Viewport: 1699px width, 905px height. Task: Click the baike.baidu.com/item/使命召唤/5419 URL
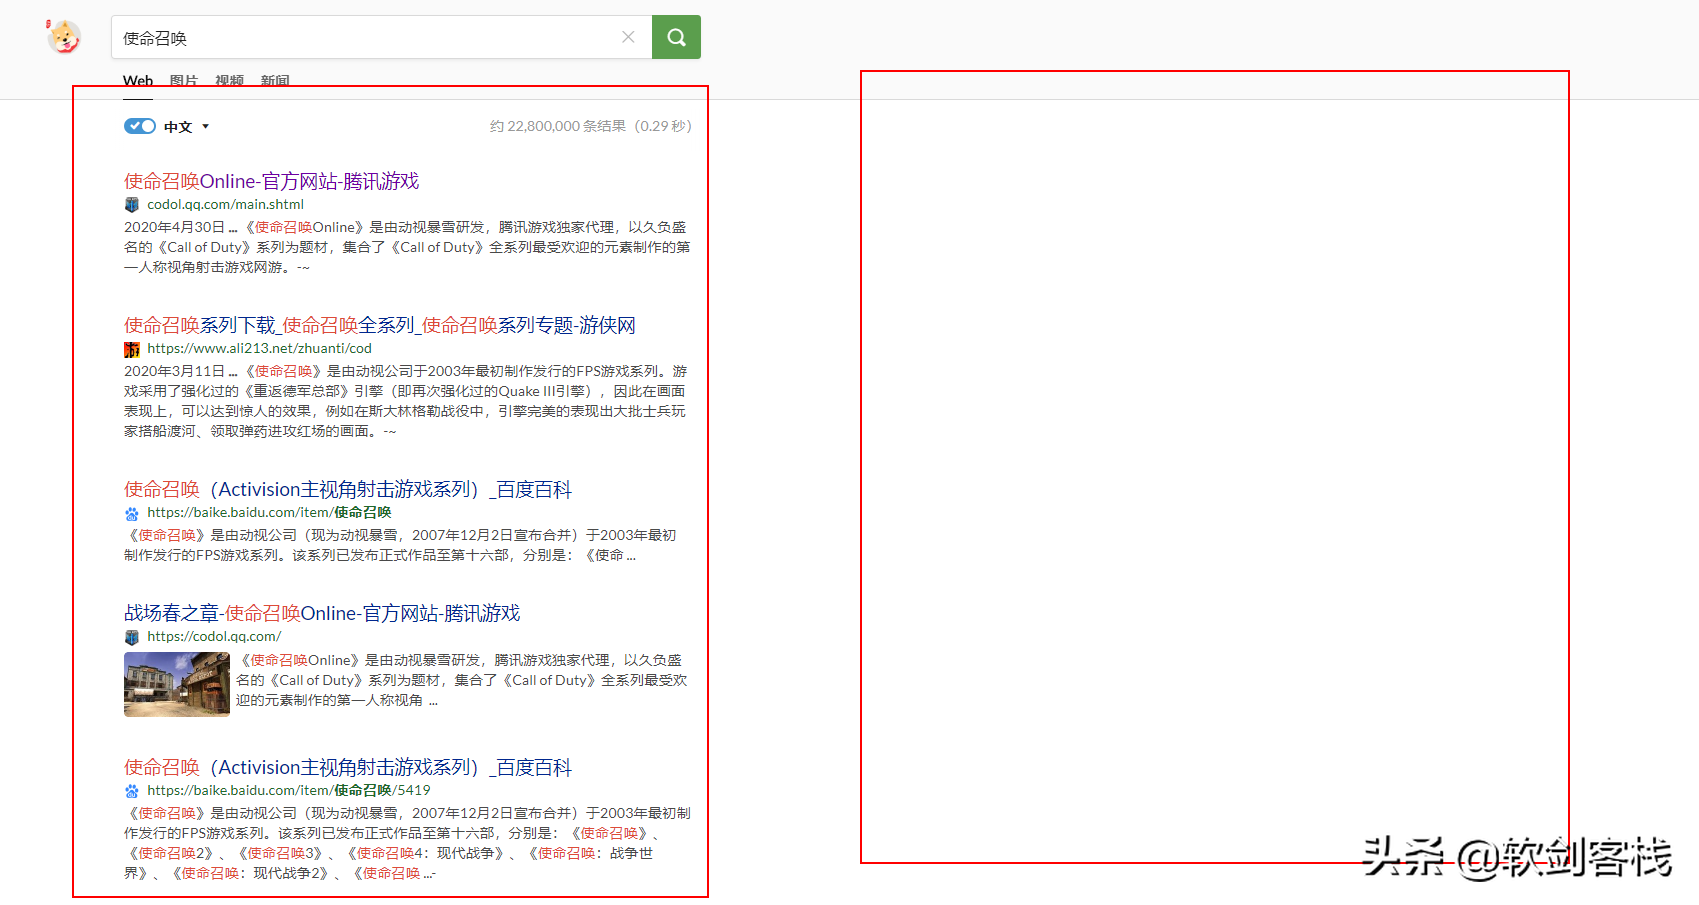coord(288,790)
